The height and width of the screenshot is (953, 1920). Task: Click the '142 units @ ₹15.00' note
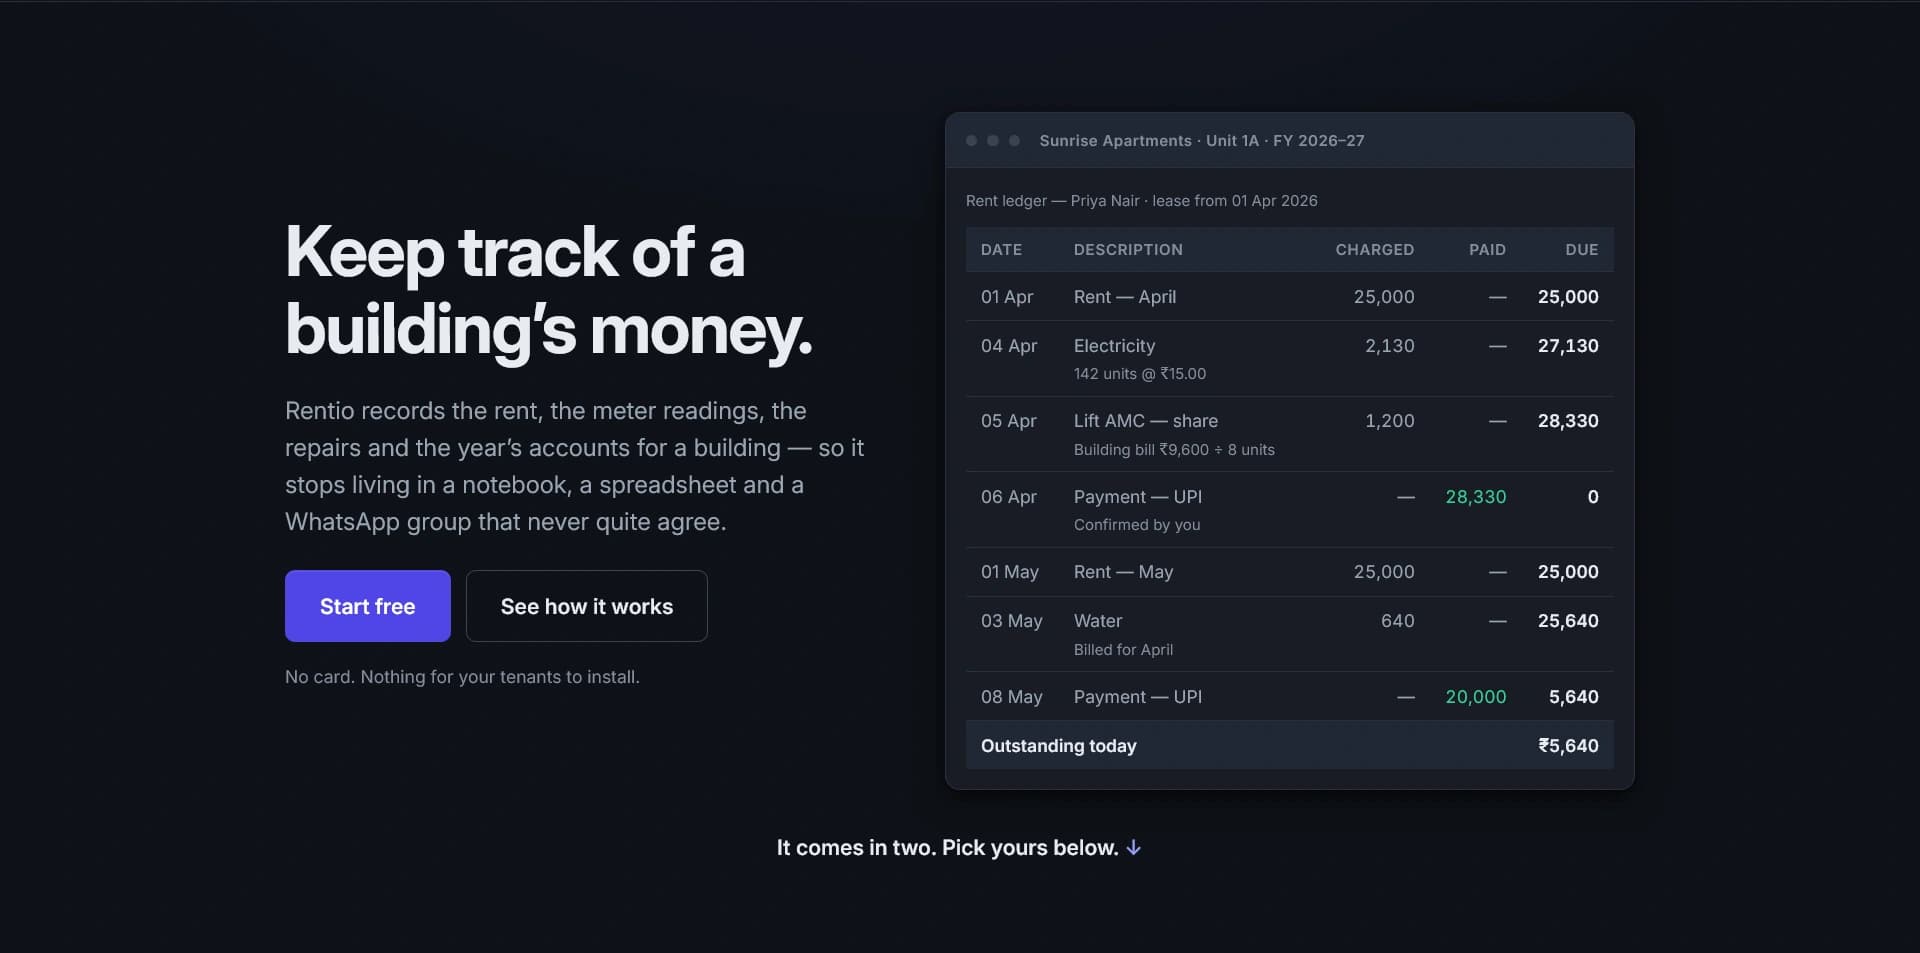1140,374
